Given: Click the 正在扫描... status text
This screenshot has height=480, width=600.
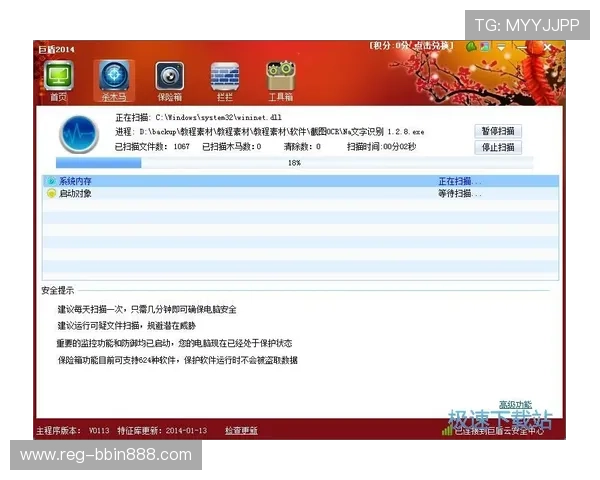Looking at the screenshot, I should [x=460, y=181].
